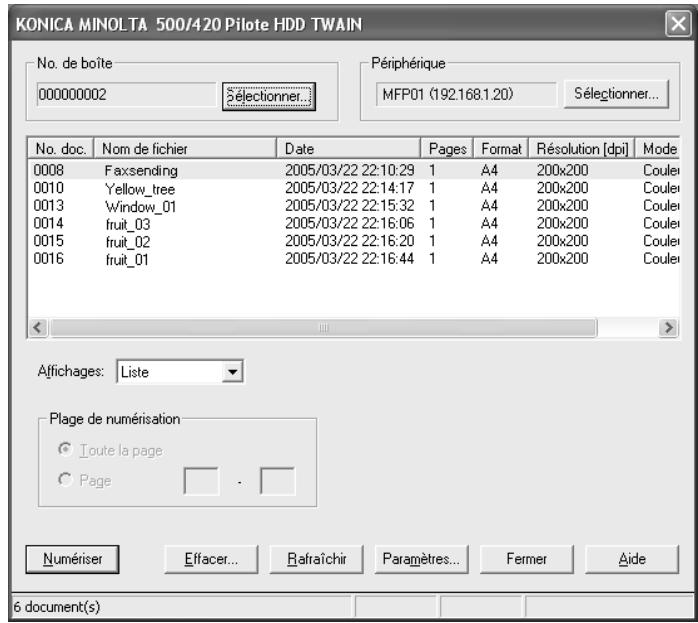Sort by No. doc. column header

pos(61,149)
